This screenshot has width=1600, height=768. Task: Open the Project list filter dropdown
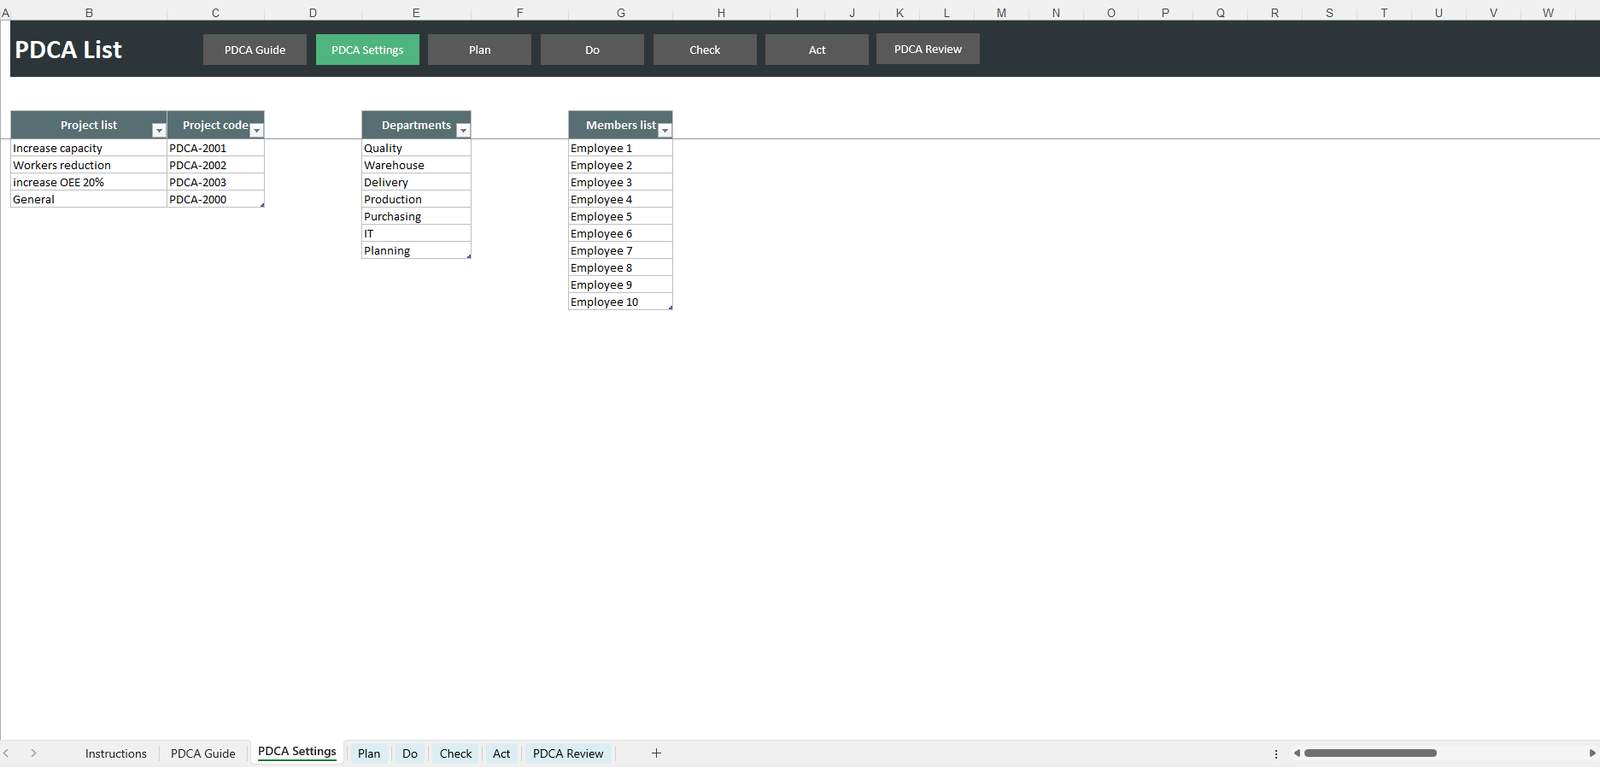[x=158, y=131]
